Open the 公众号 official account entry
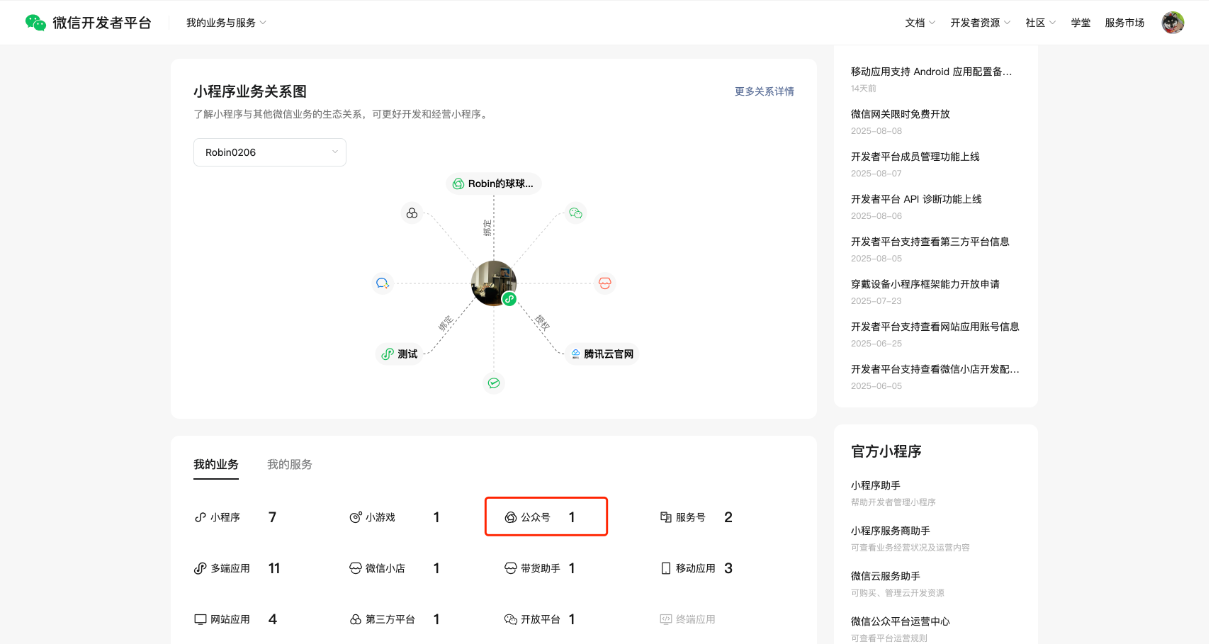1209x644 pixels. pos(535,517)
